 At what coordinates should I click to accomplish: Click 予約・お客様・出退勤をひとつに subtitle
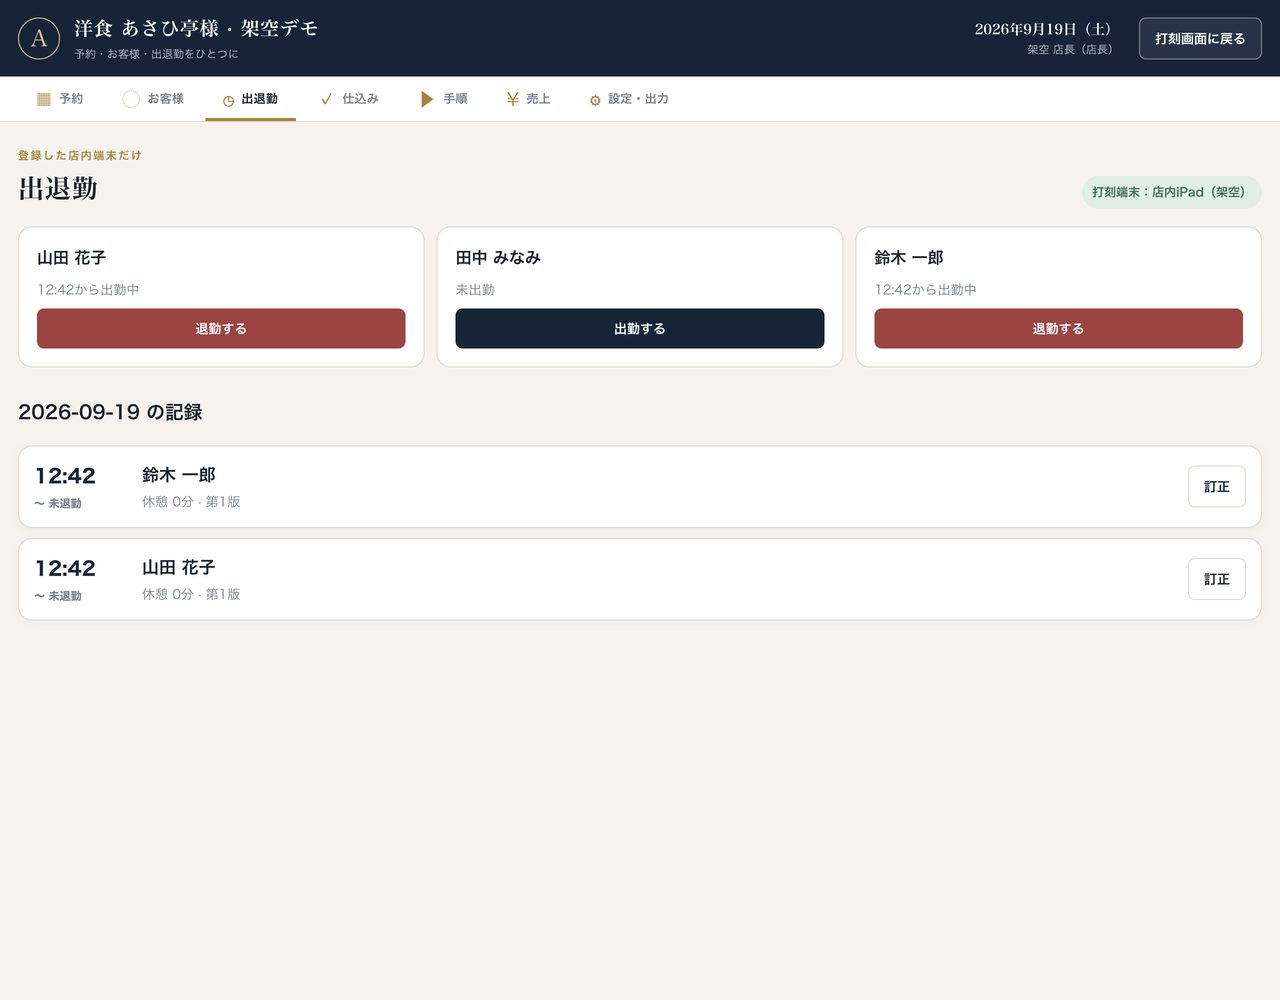pyautogui.click(x=156, y=54)
